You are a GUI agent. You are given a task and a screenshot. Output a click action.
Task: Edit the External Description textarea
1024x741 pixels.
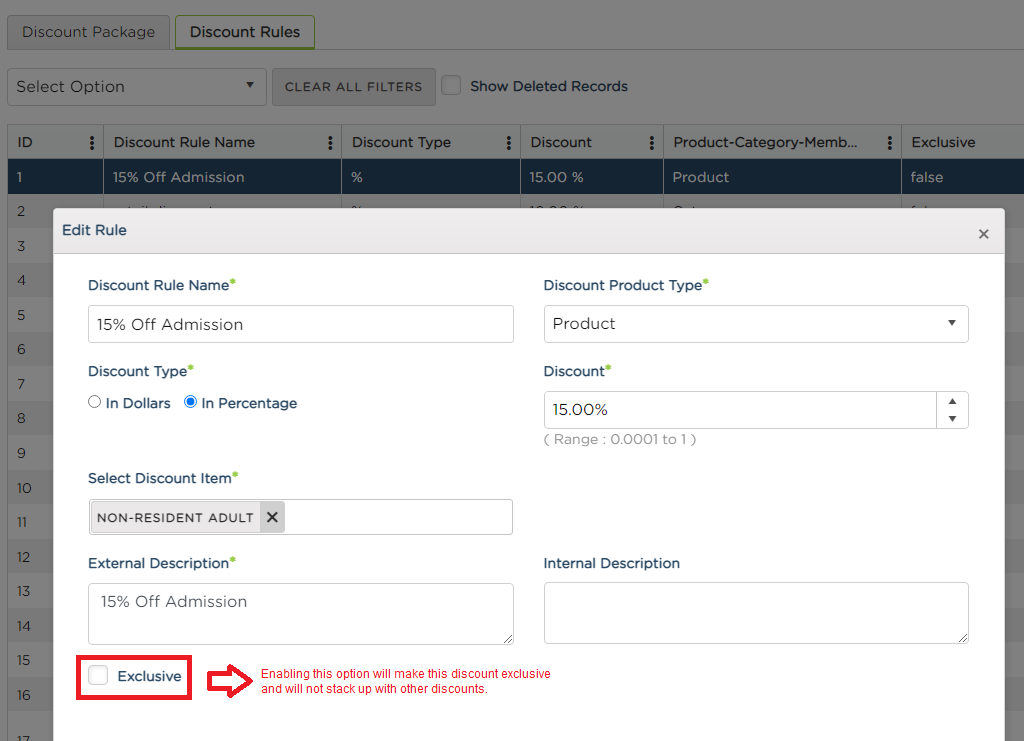300,614
